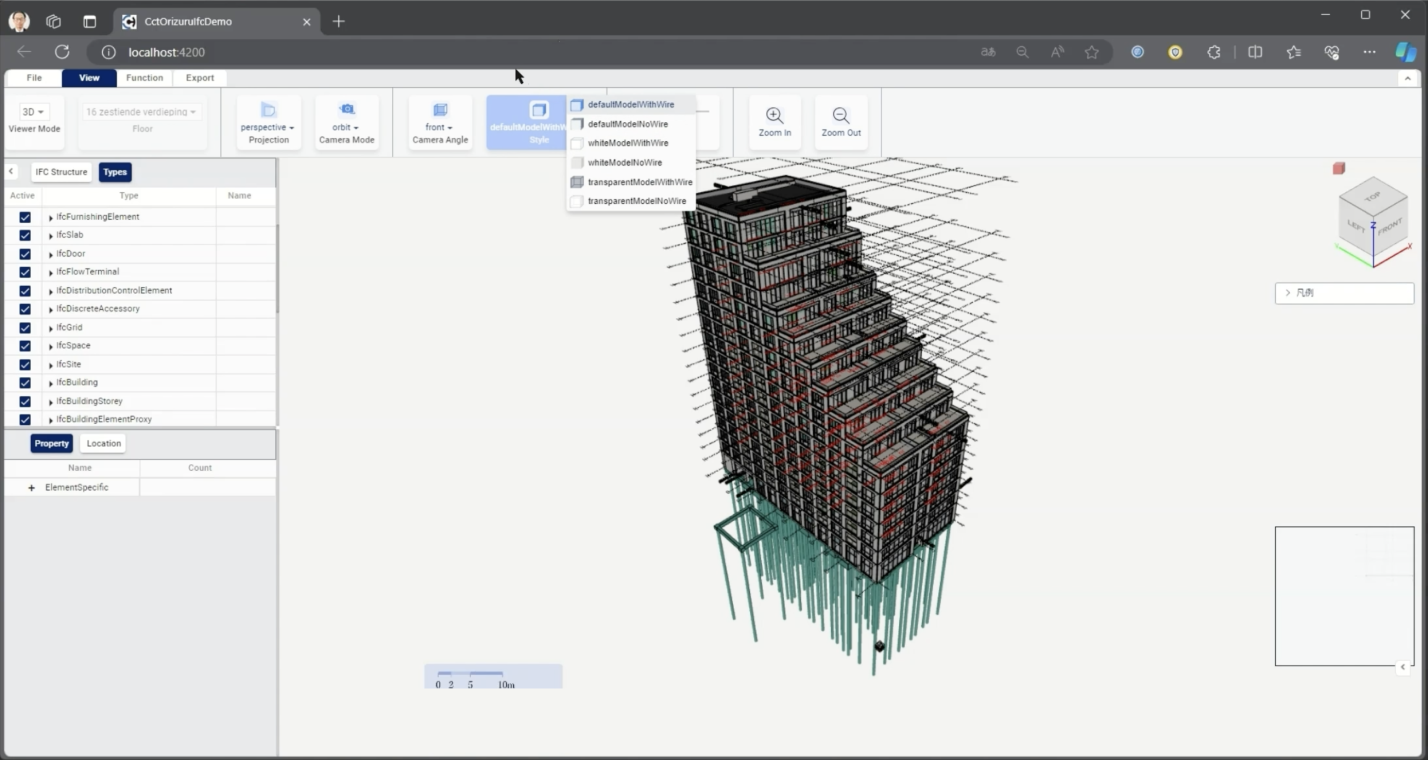This screenshot has height=760, width=1428.
Task: Click the small red home cube
Action: (1339, 168)
